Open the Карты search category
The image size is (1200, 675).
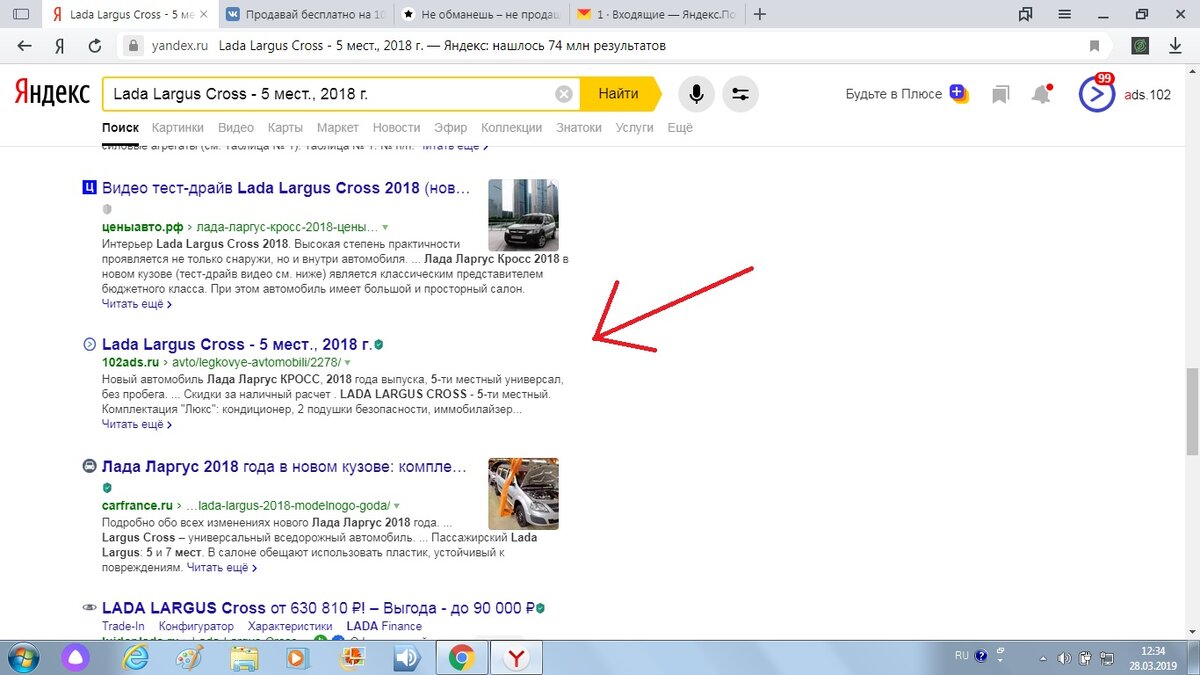point(285,127)
